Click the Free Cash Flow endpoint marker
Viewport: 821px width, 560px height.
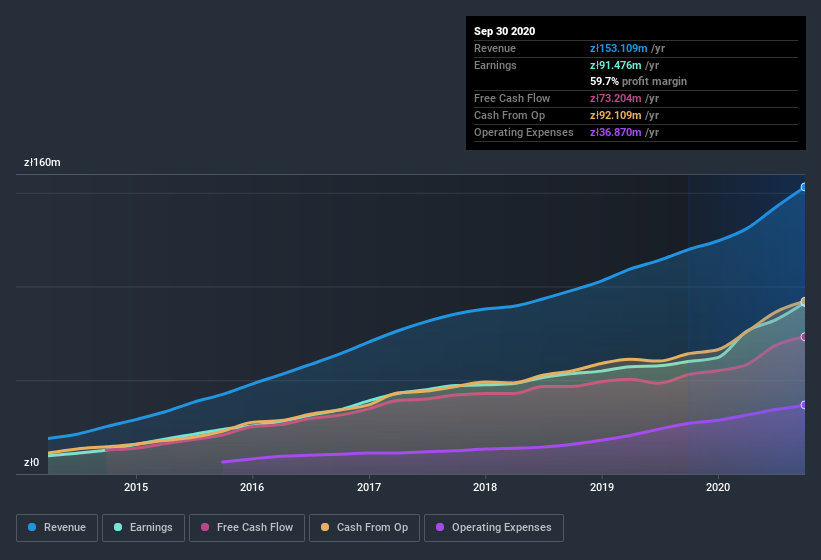click(x=804, y=337)
